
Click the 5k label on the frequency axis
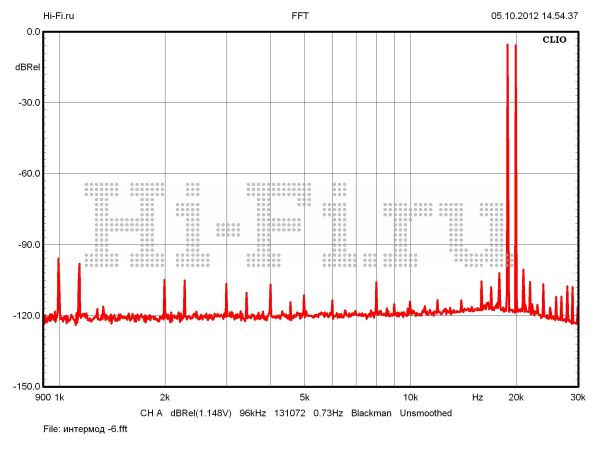pos(304,398)
